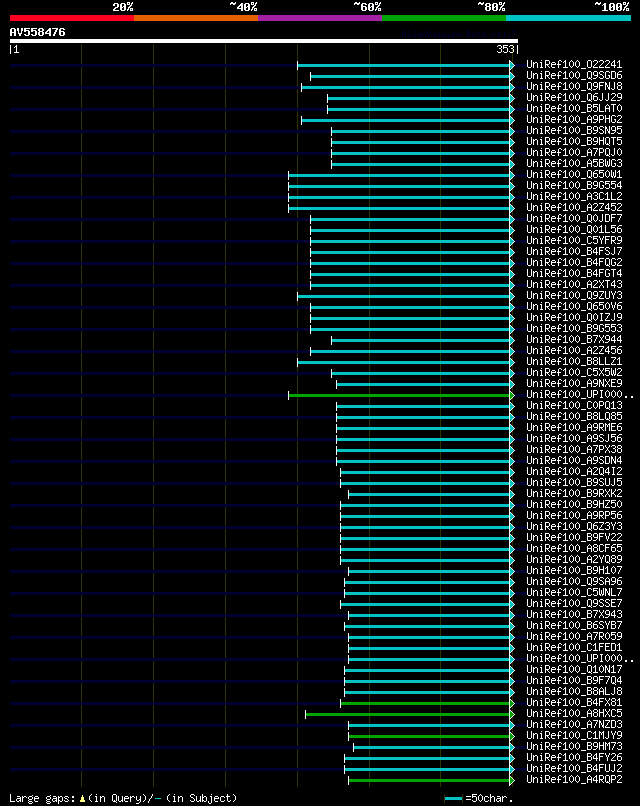Click the orange ~40% legend segment
Screen dimensions: 640x806
click(x=196, y=18)
